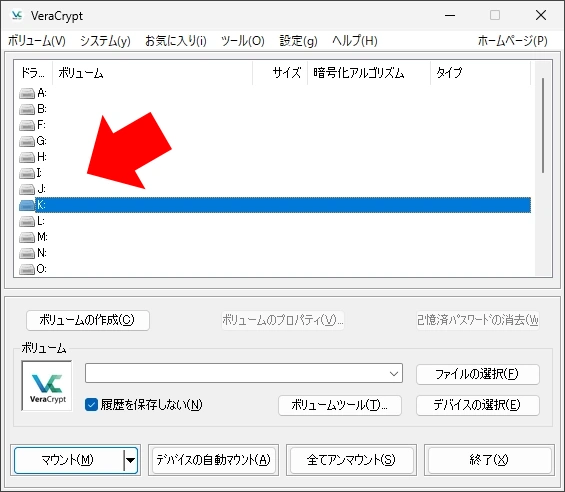
Task: Select drive H: icon in list
Action: point(27,157)
